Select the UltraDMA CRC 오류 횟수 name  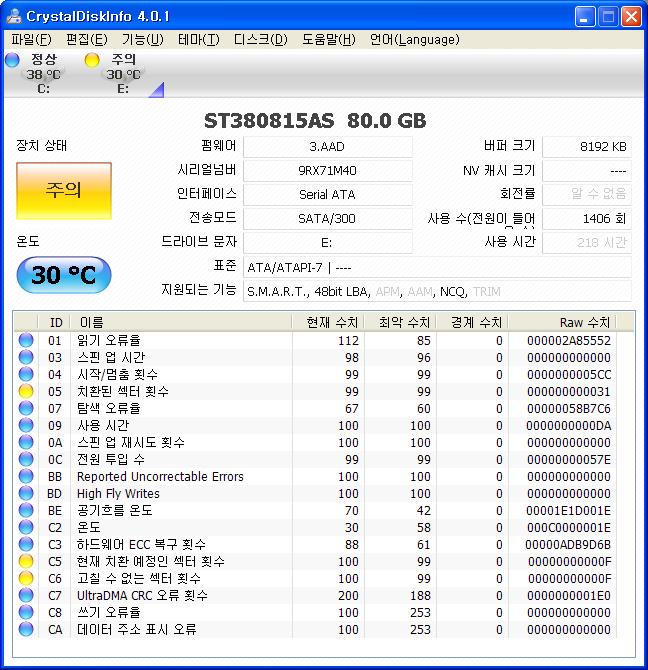(x=142, y=595)
